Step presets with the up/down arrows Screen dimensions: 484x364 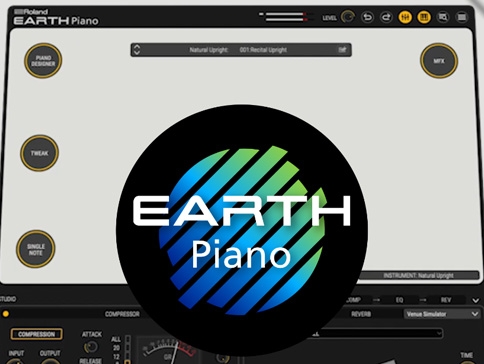(137, 50)
